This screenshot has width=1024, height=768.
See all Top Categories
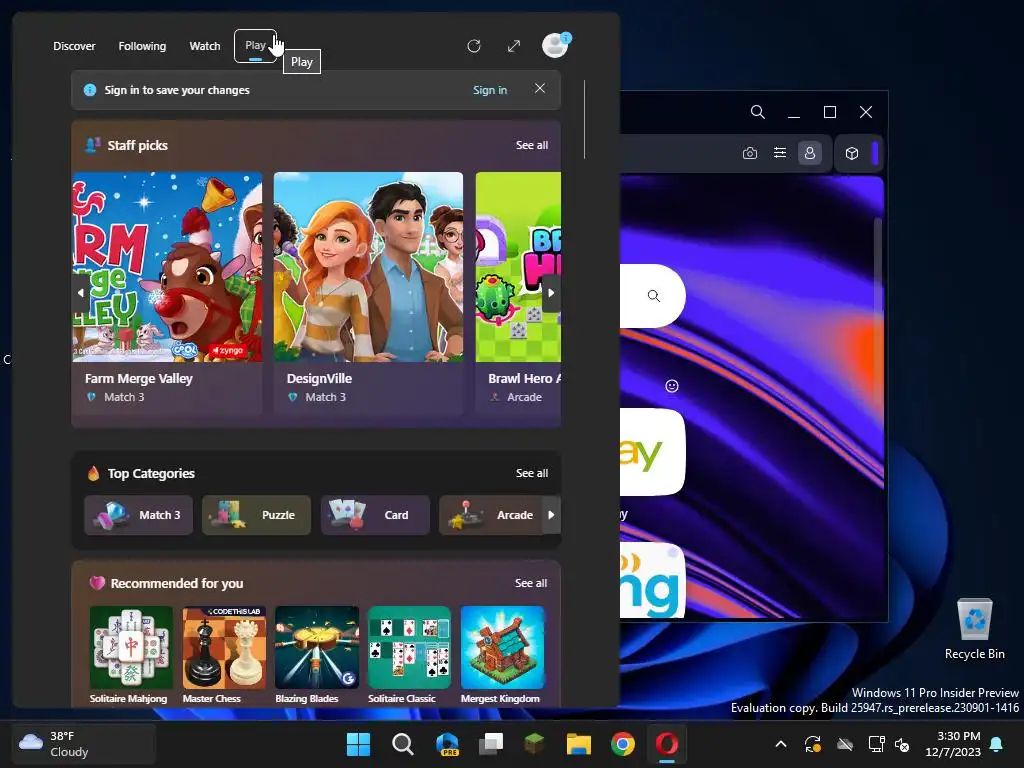pyautogui.click(x=532, y=473)
